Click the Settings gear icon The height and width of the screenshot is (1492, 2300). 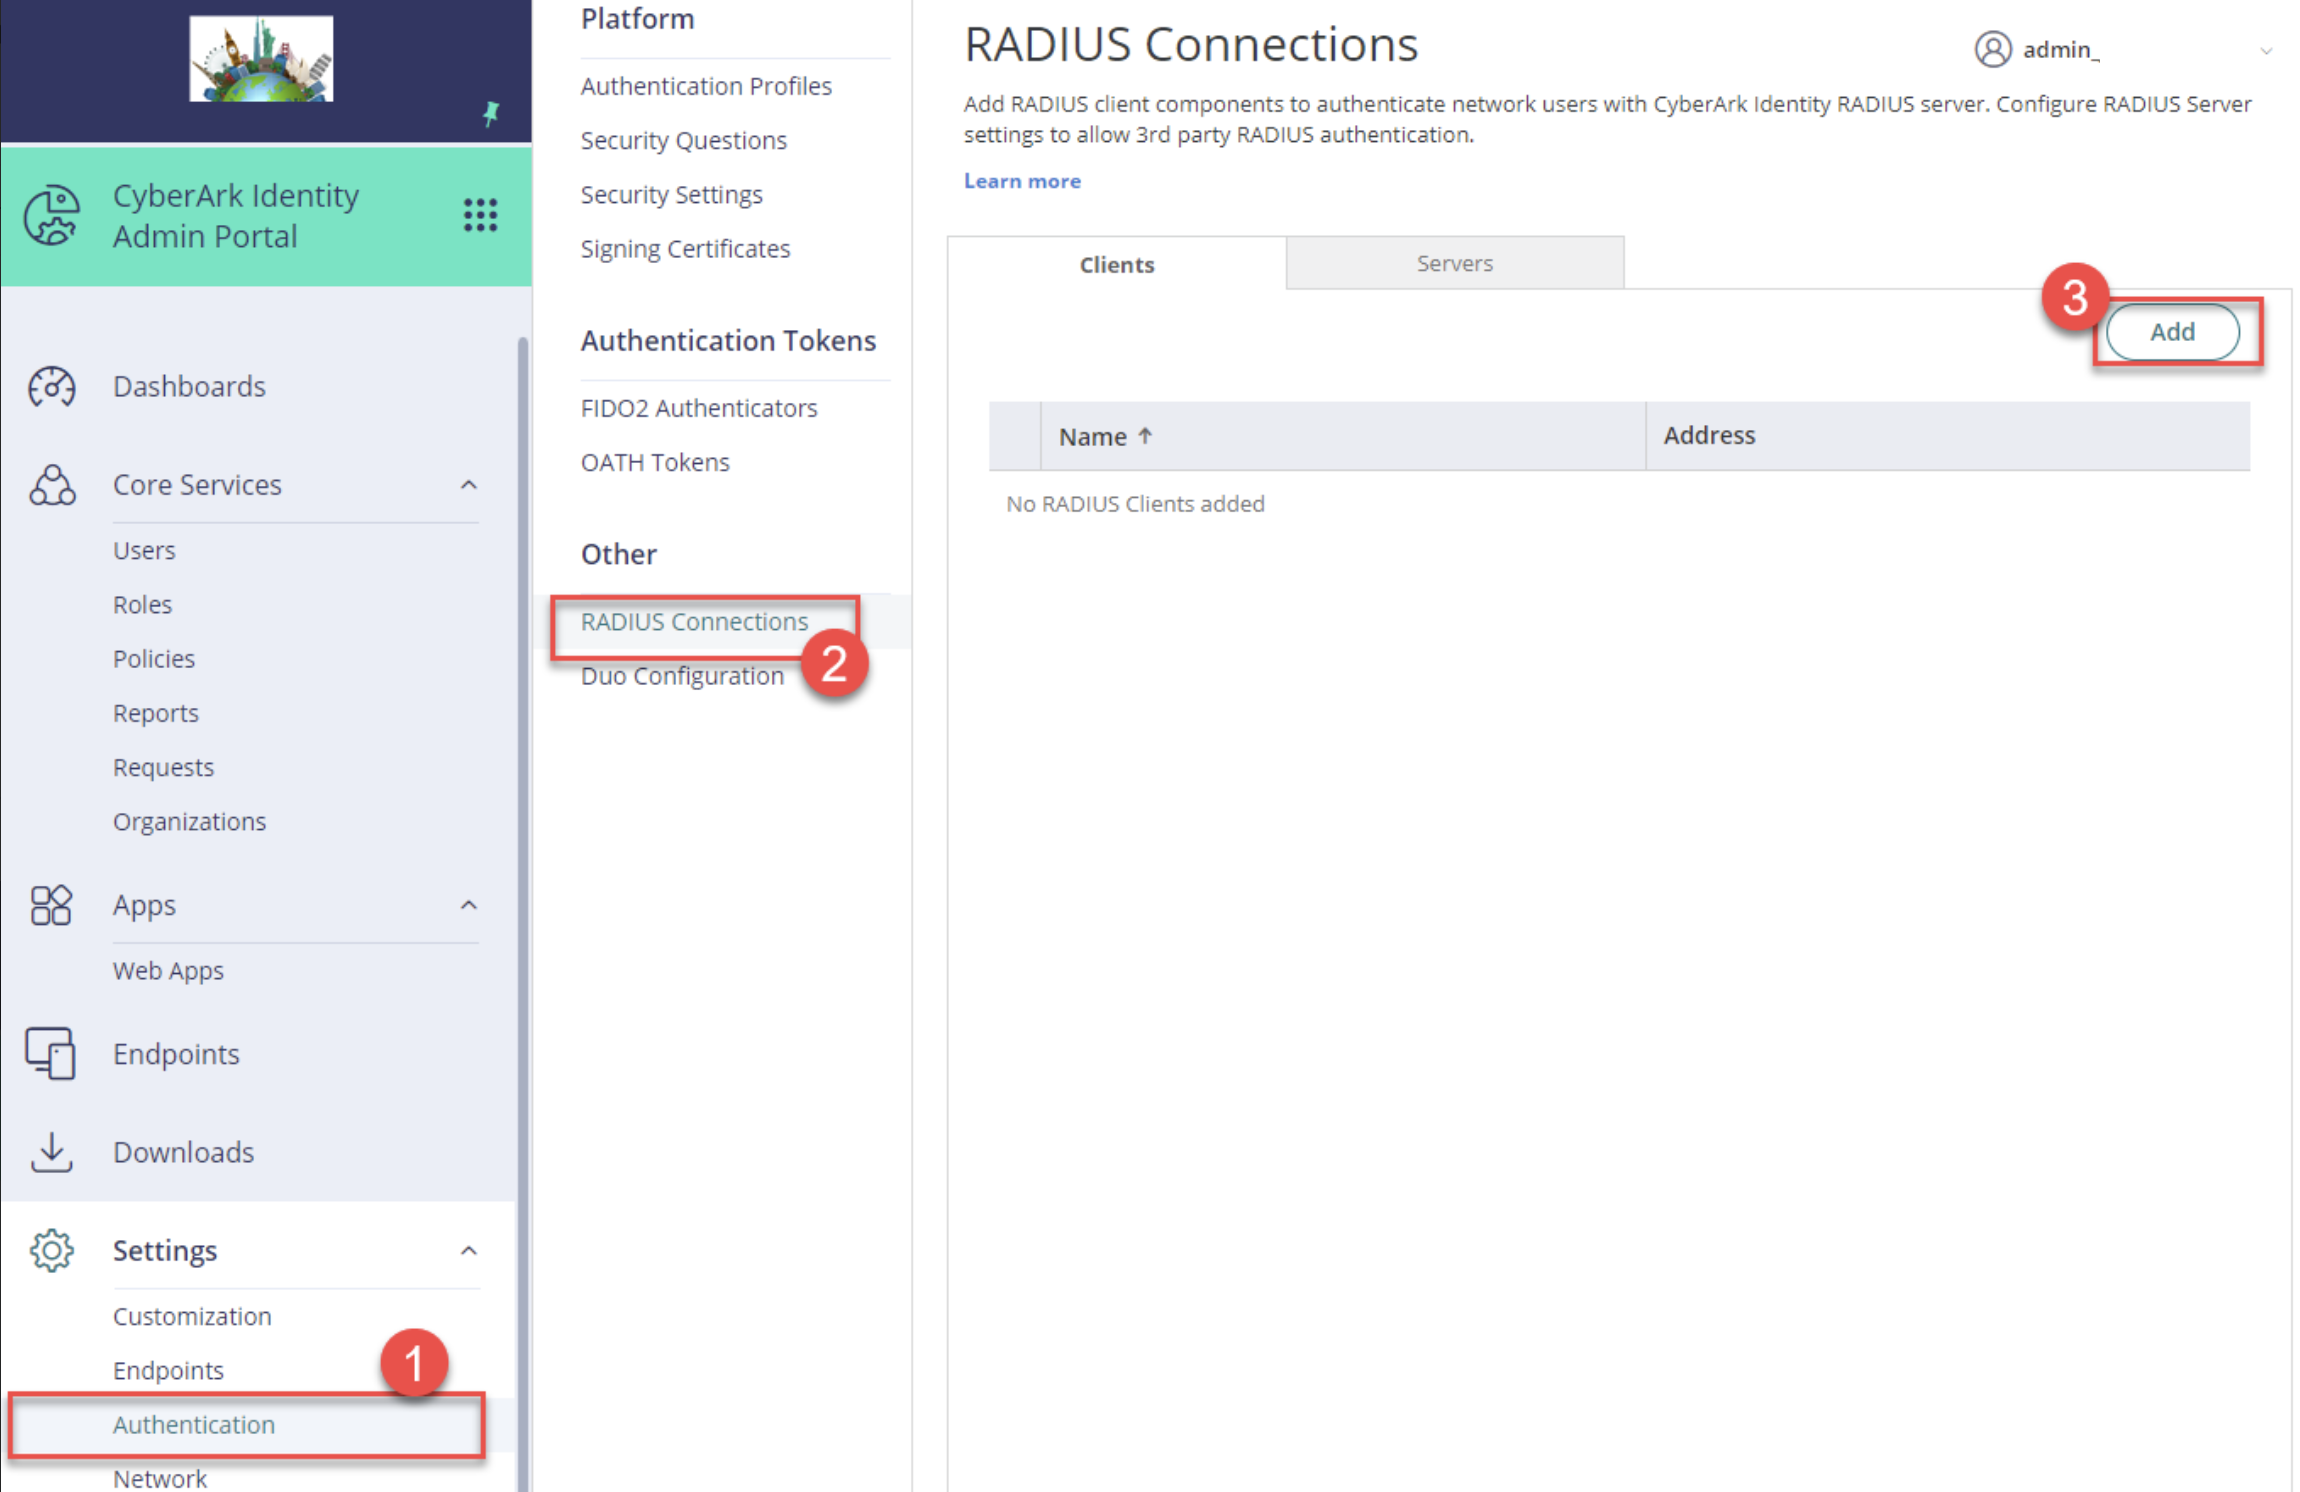(51, 1250)
